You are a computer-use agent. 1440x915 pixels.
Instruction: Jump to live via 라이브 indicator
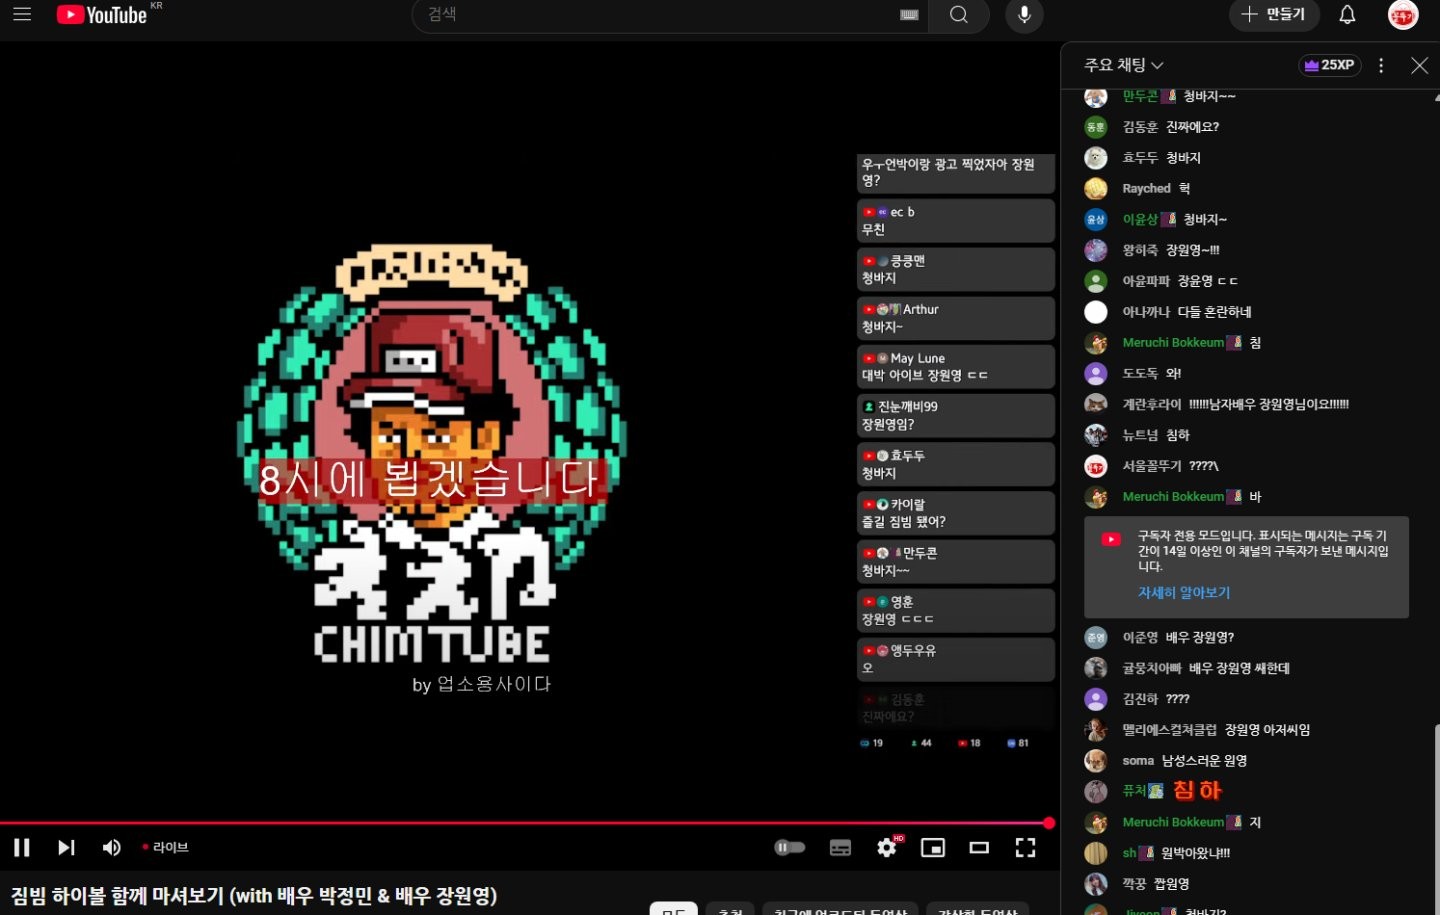166,847
